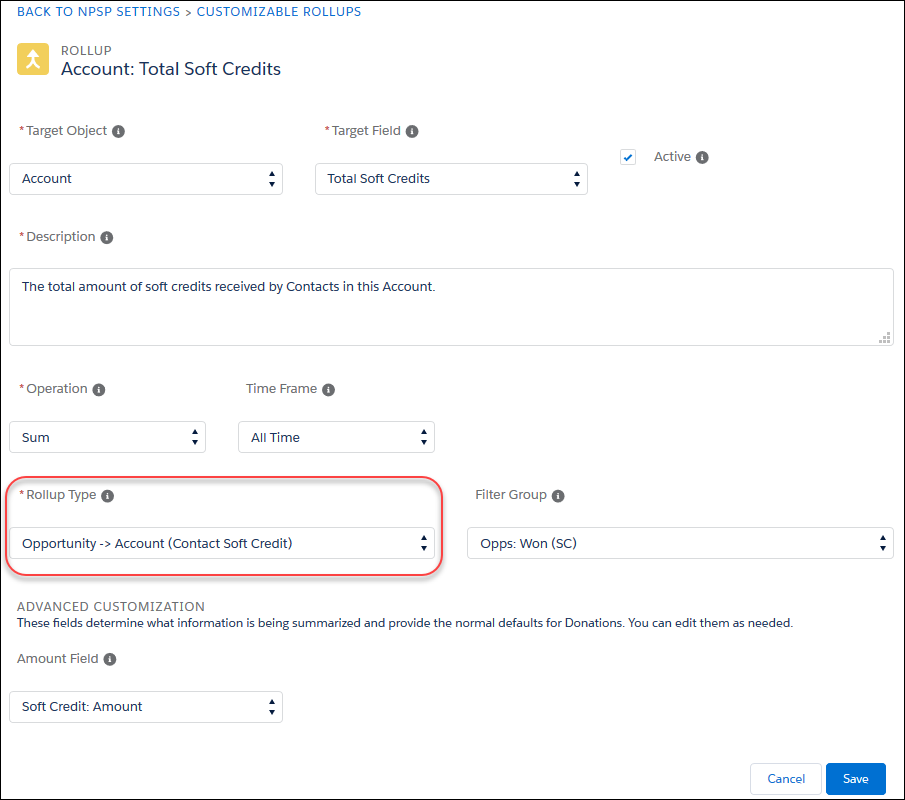Click the Rollup Type help icon
Image resolution: width=905 pixels, height=800 pixels.
tap(108, 495)
